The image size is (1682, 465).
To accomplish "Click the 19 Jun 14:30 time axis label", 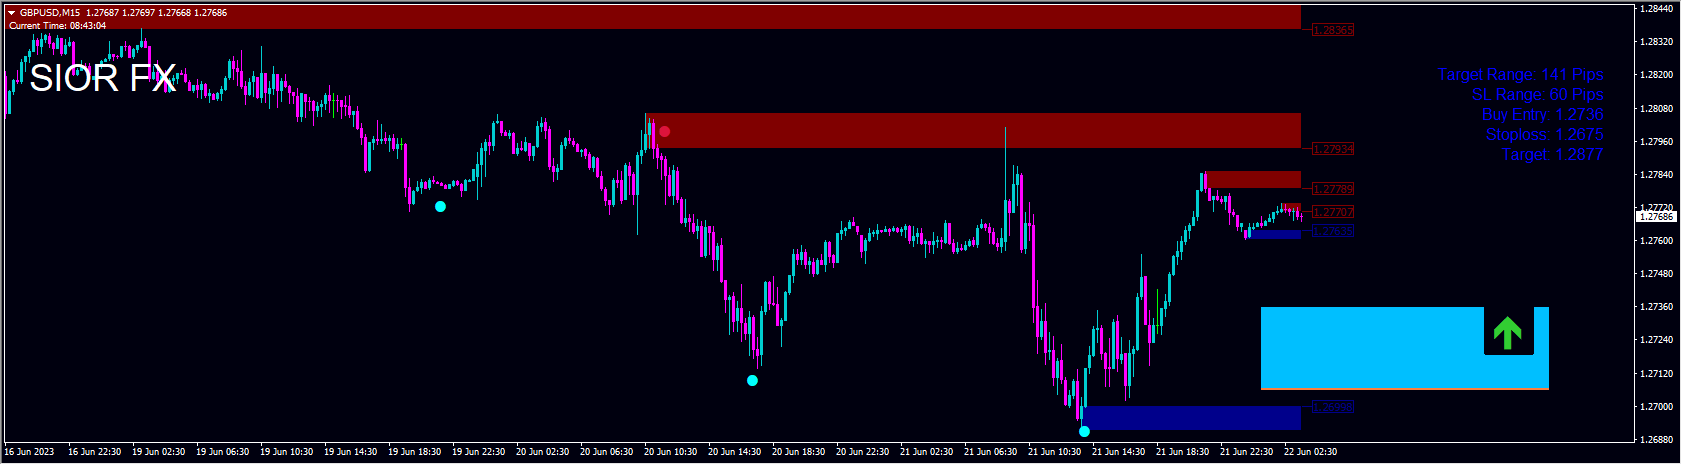I will pyautogui.click(x=350, y=452).
